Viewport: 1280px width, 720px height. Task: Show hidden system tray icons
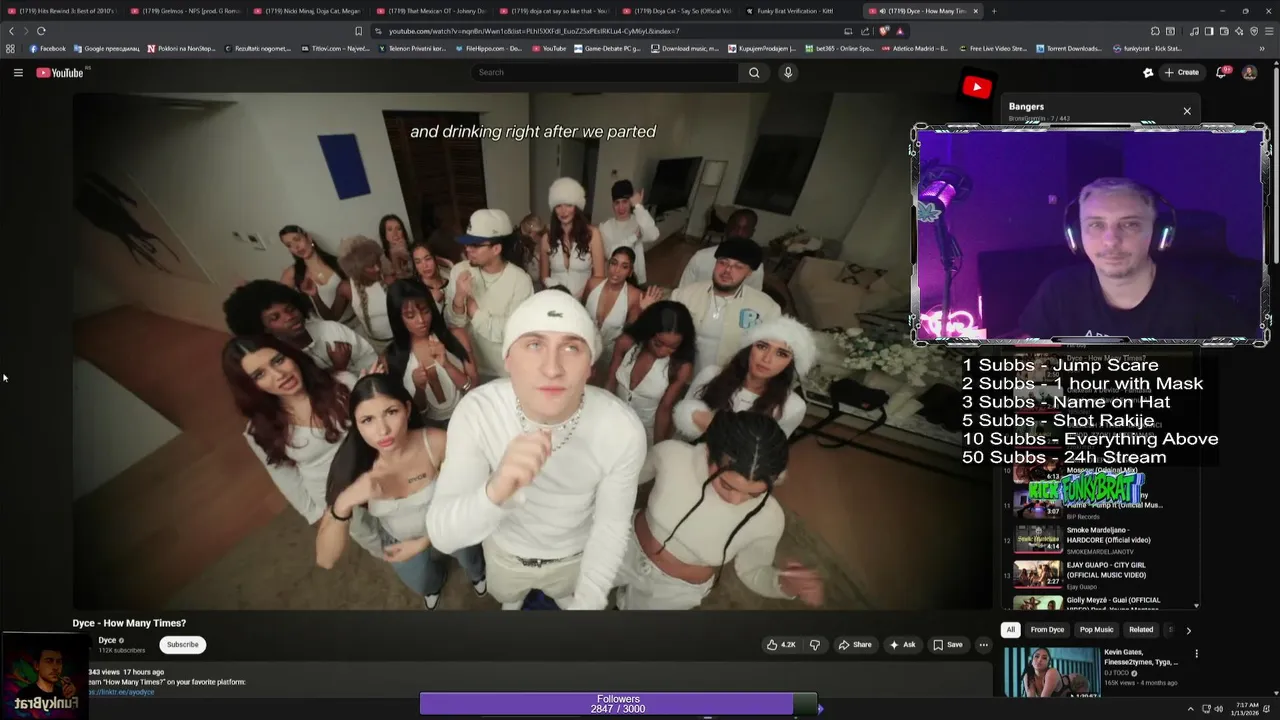pos(1191,709)
